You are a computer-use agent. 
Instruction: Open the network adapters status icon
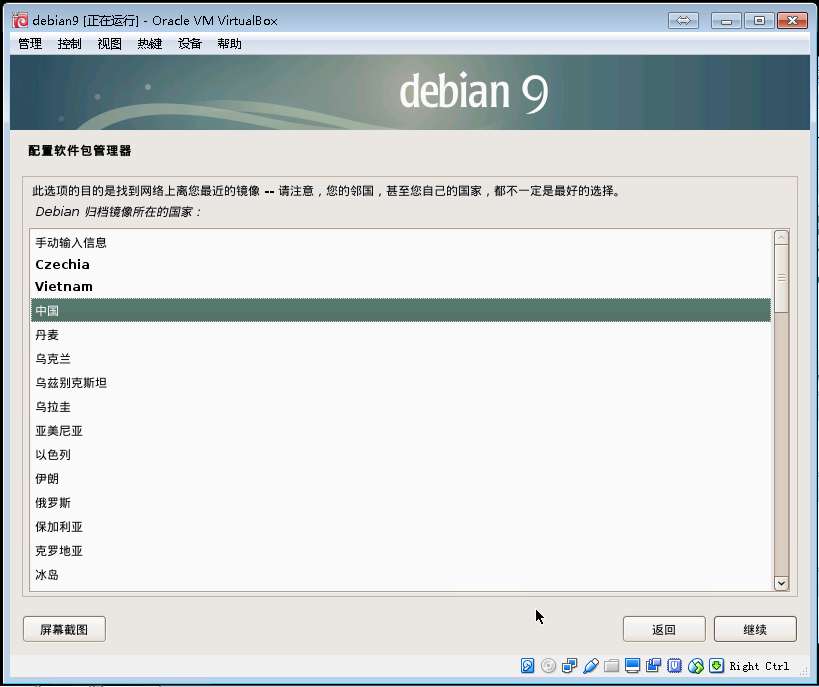click(569, 666)
